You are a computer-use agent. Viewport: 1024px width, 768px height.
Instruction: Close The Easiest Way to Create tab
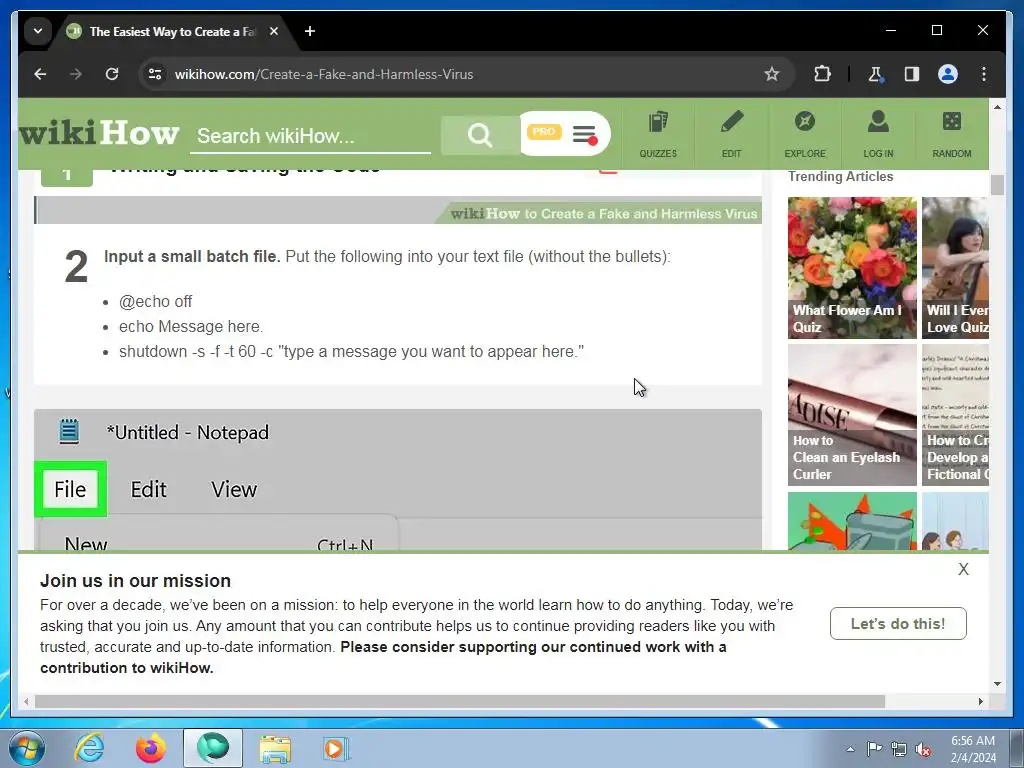pyautogui.click(x=274, y=31)
